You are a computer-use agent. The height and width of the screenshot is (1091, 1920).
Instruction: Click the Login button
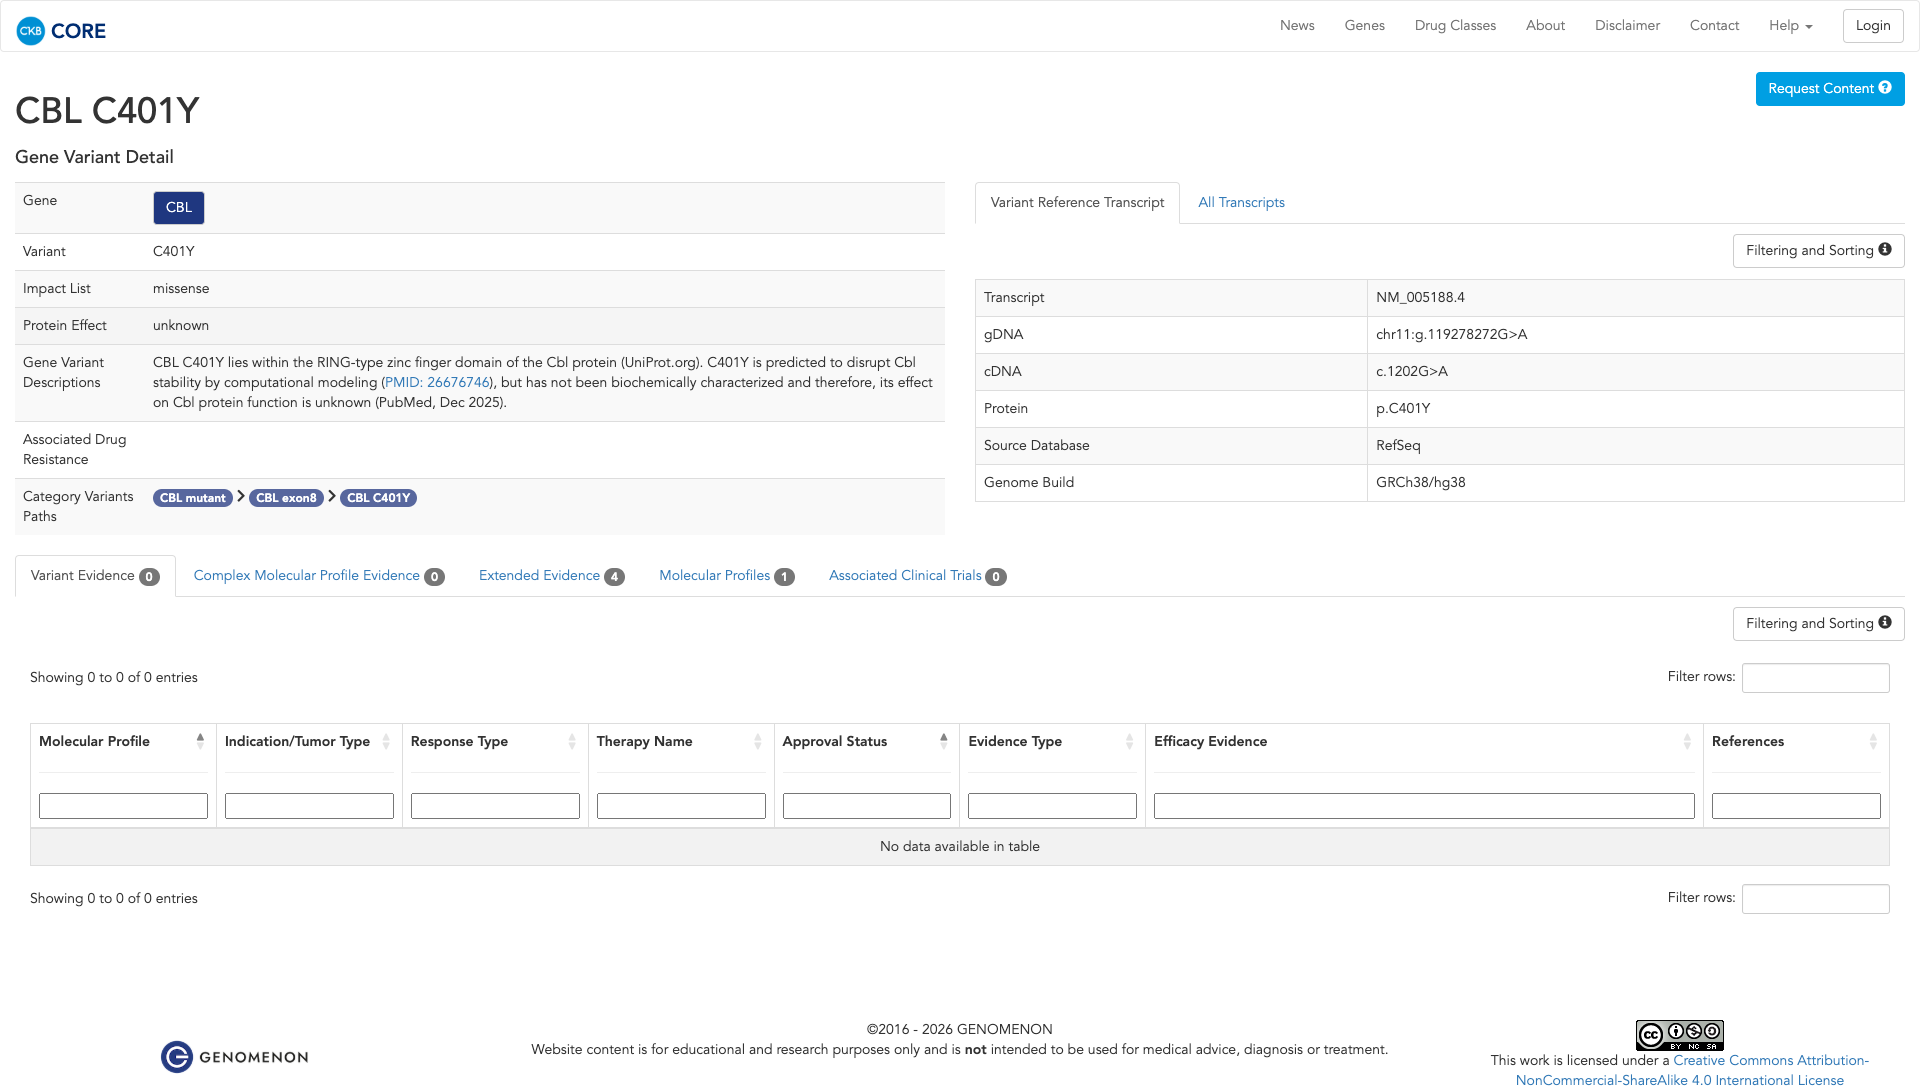1872,26
